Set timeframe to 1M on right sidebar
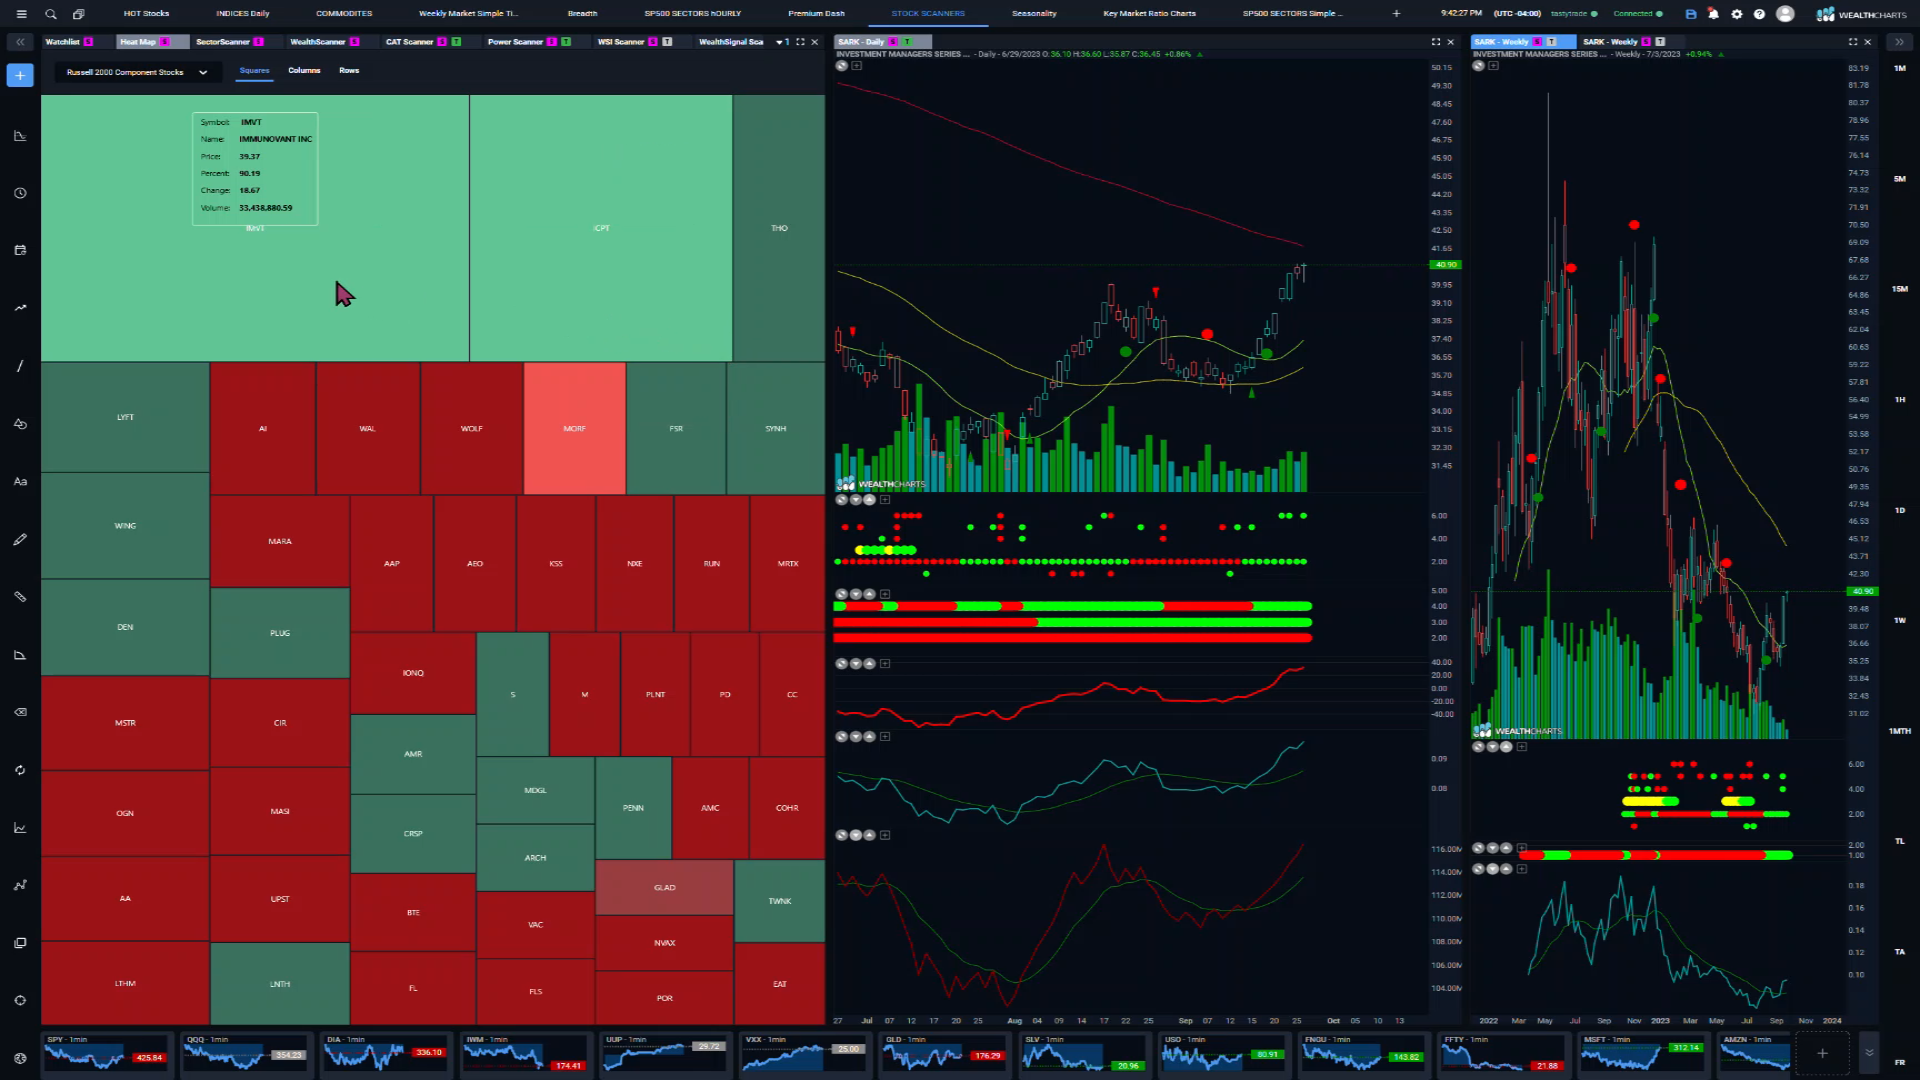 tap(1899, 69)
